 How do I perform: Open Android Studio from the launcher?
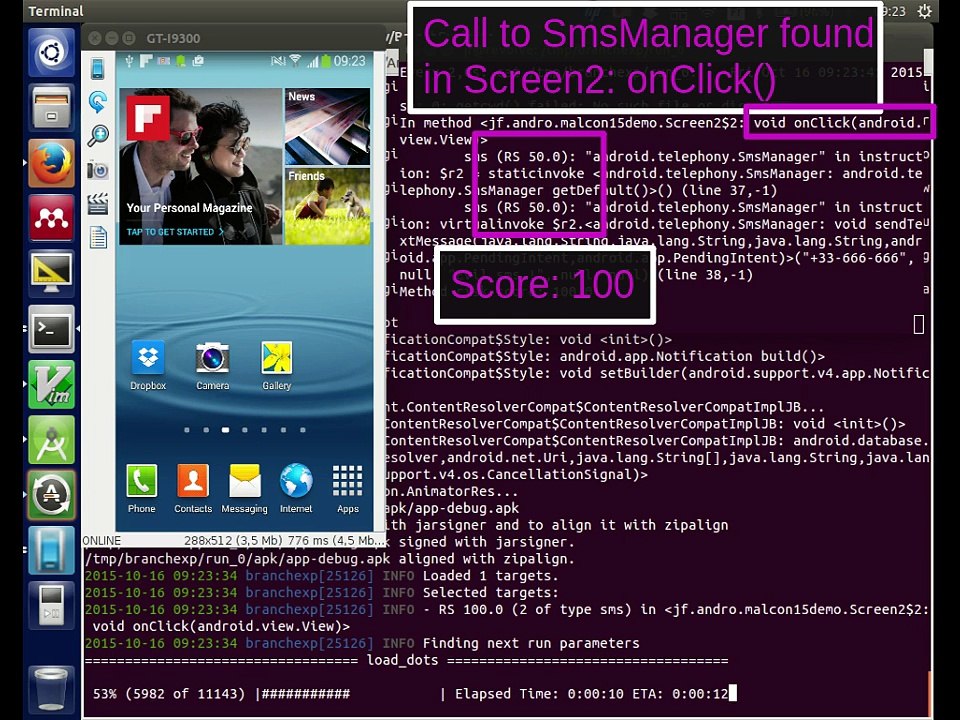[51, 440]
